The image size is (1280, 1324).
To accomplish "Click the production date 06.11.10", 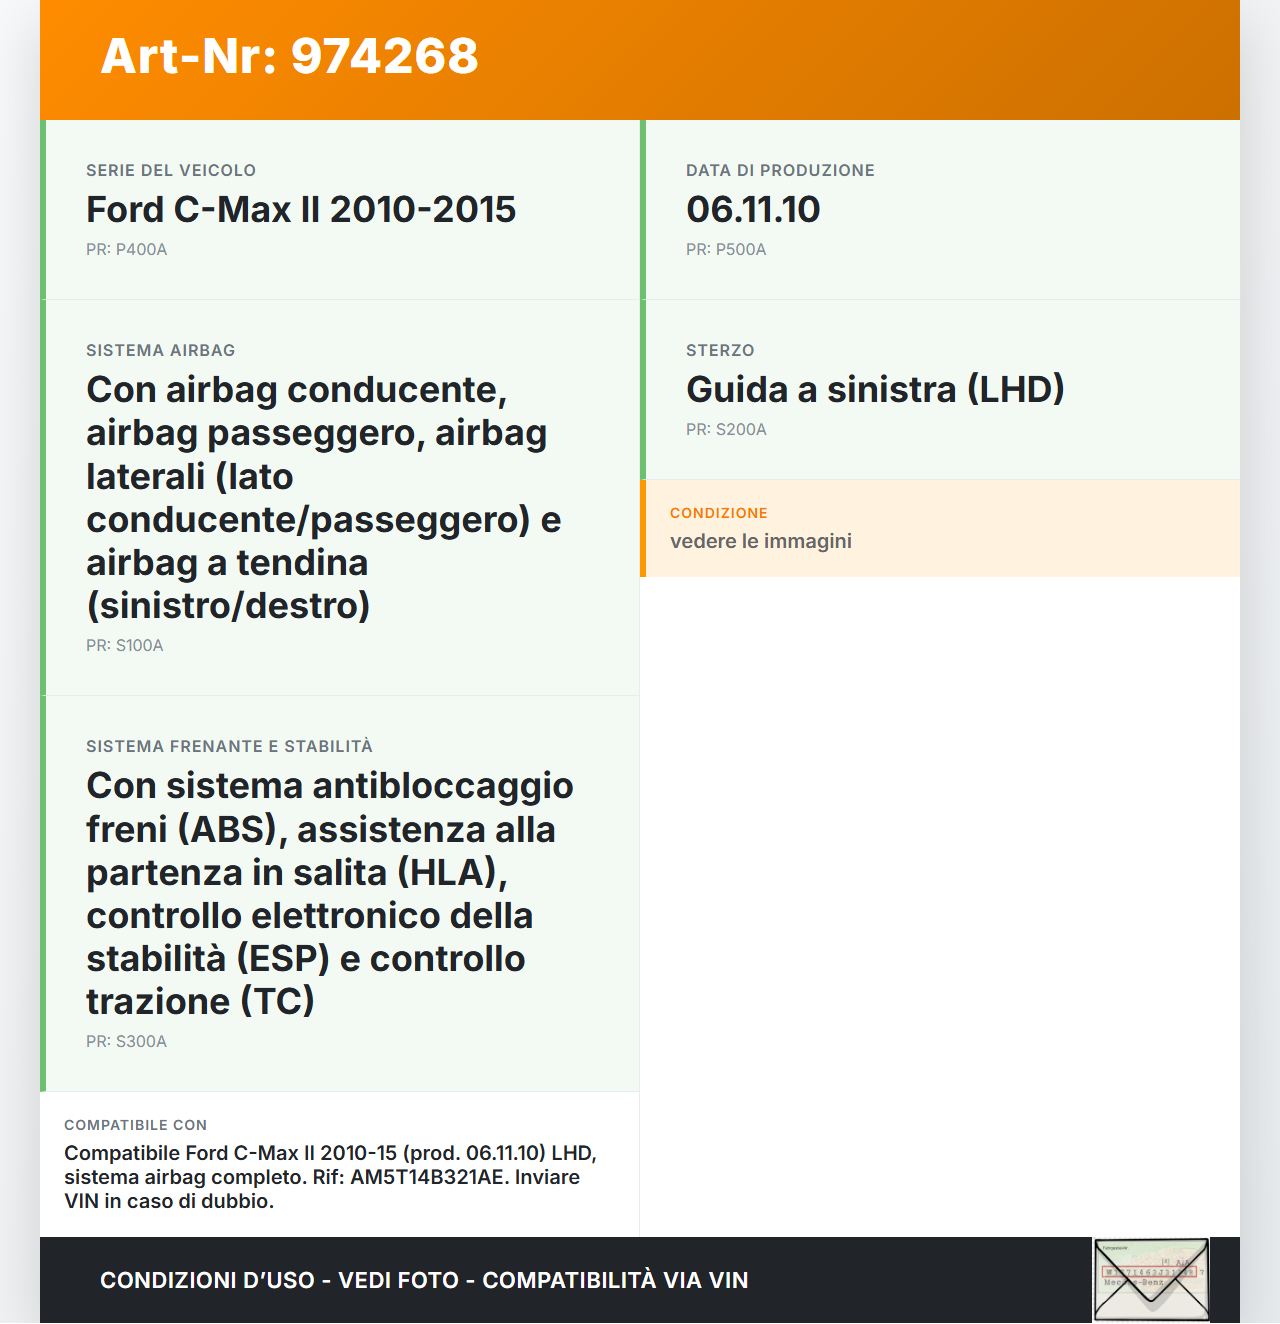I will [x=753, y=209].
